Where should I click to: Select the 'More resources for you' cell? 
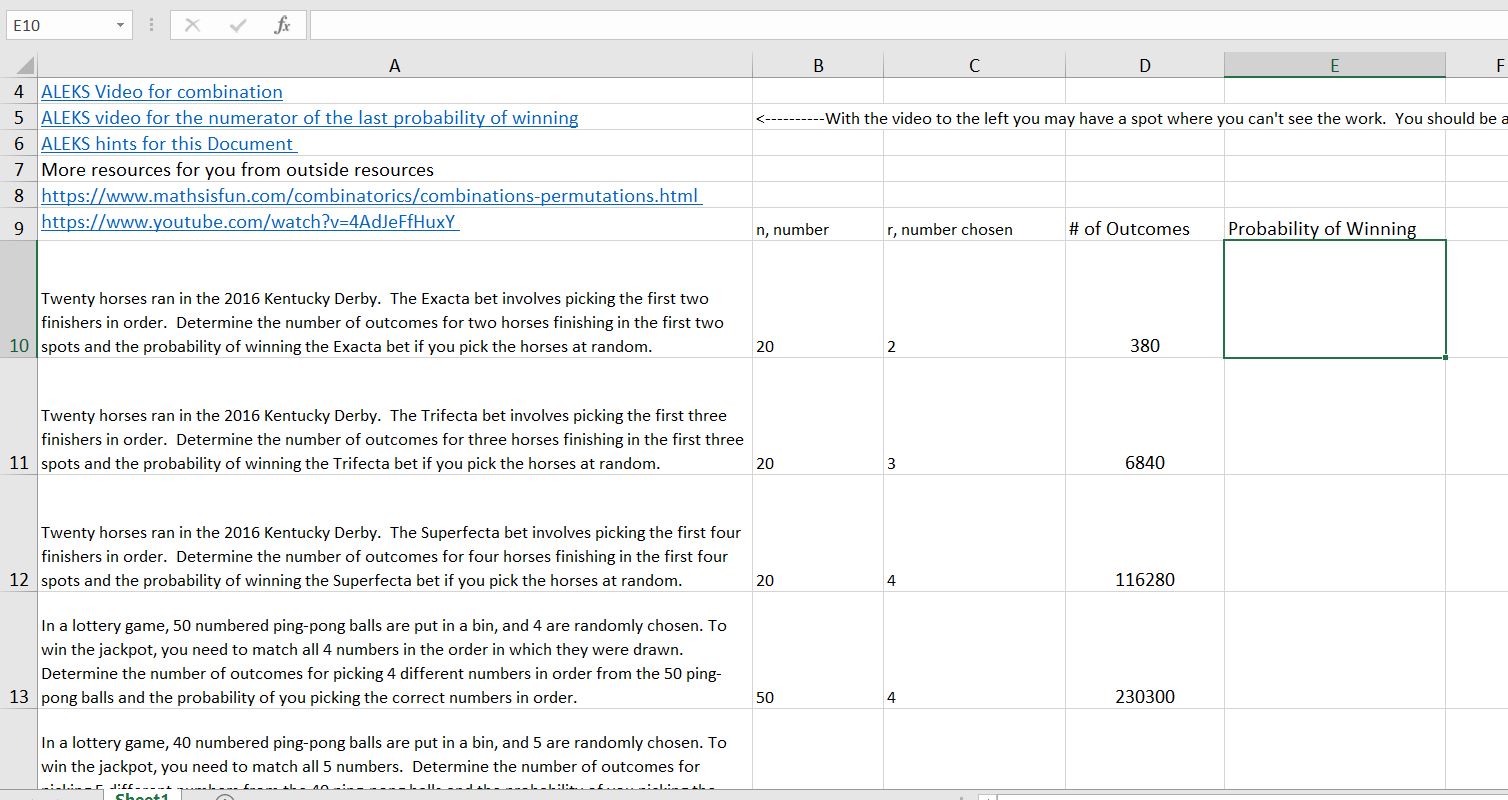click(394, 170)
